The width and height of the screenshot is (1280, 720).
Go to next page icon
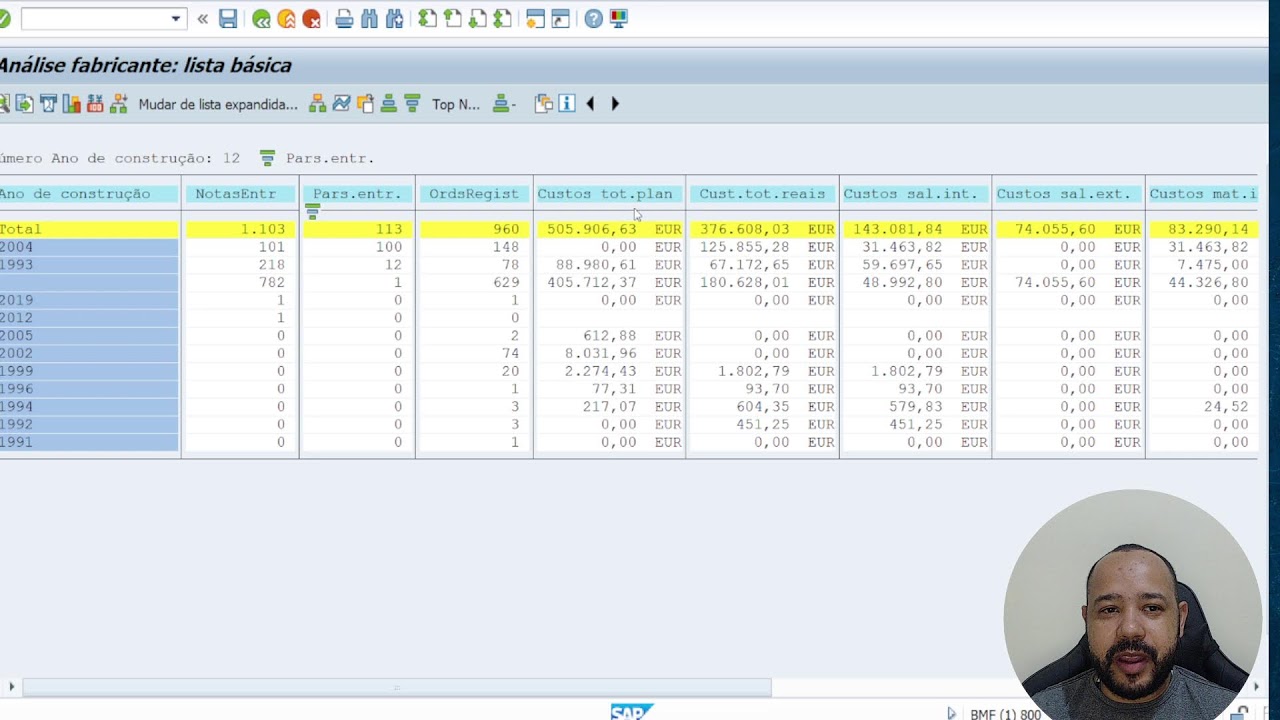(477, 19)
